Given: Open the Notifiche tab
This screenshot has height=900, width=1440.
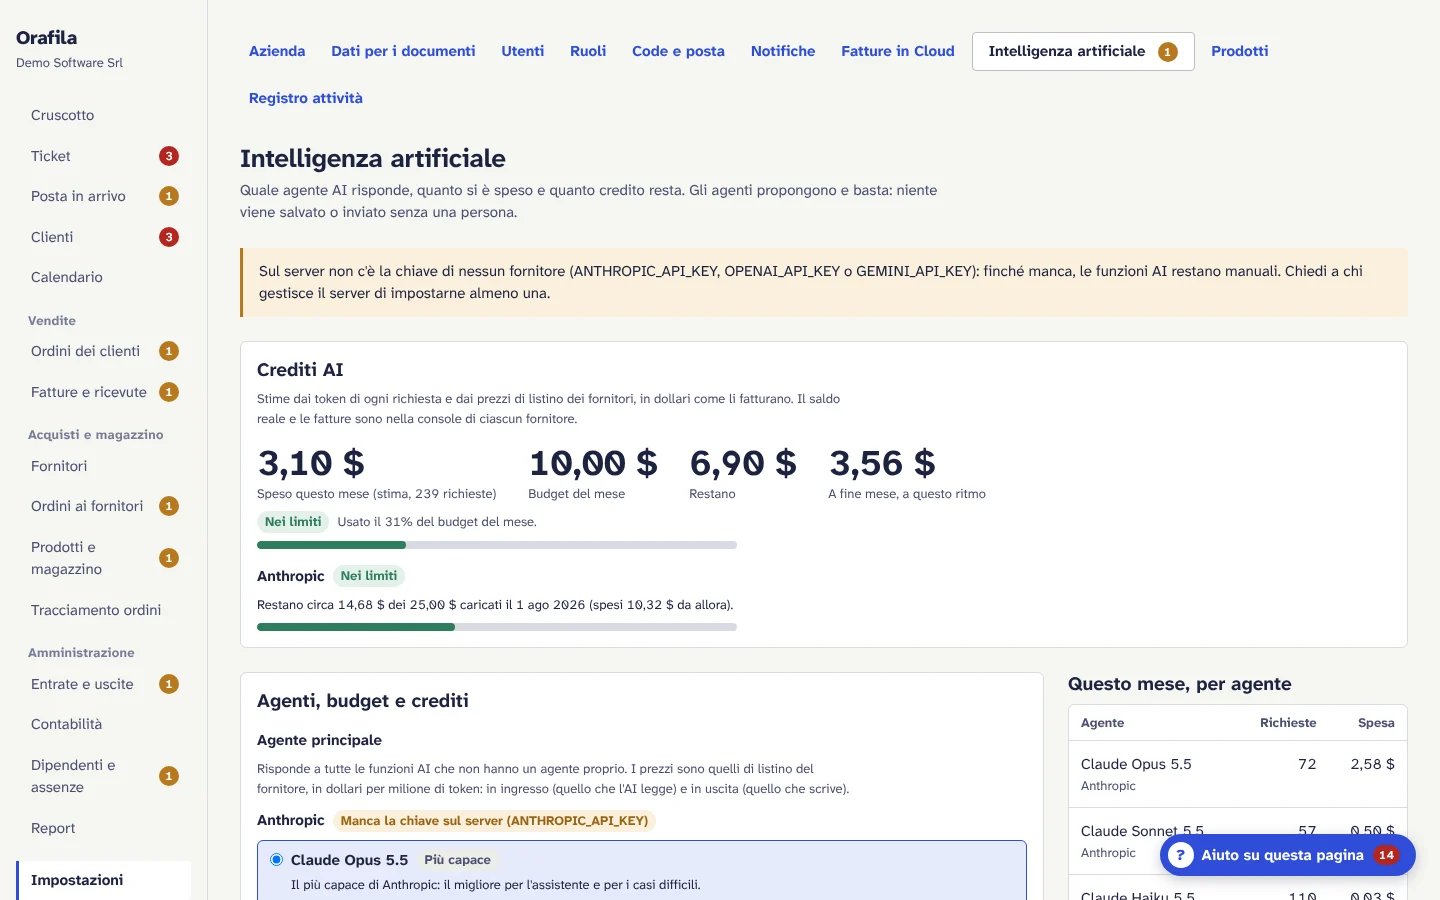Looking at the screenshot, I should pyautogui.click(x=783, y=51).
